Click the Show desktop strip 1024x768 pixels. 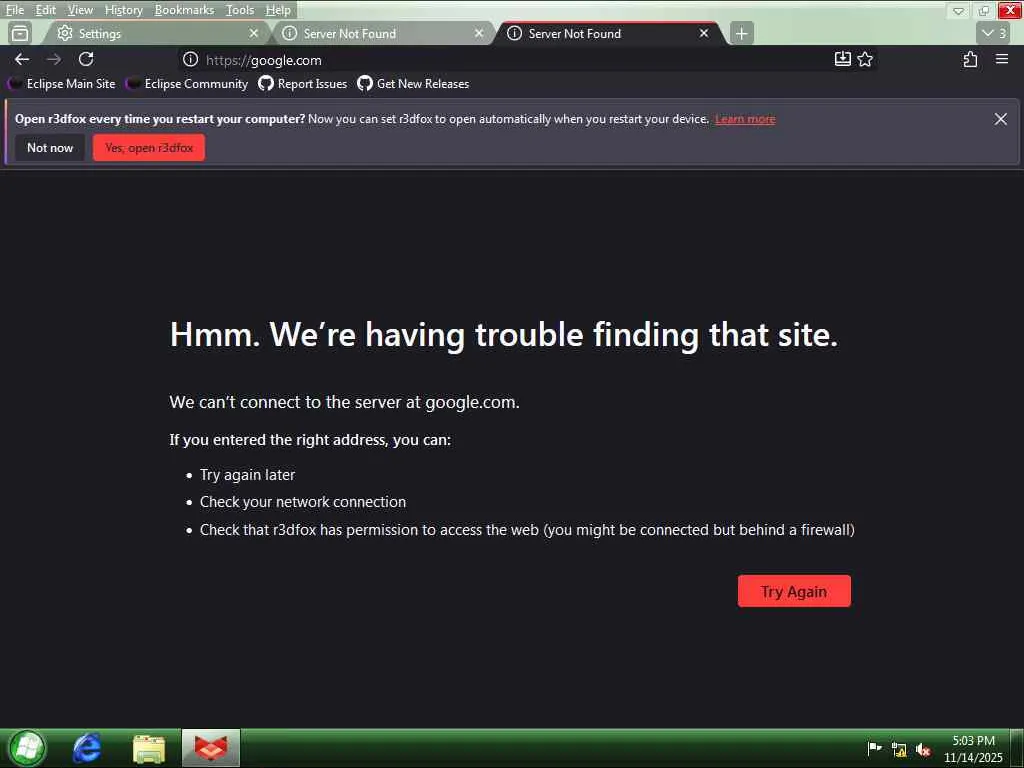click(x=1017, y=748)
